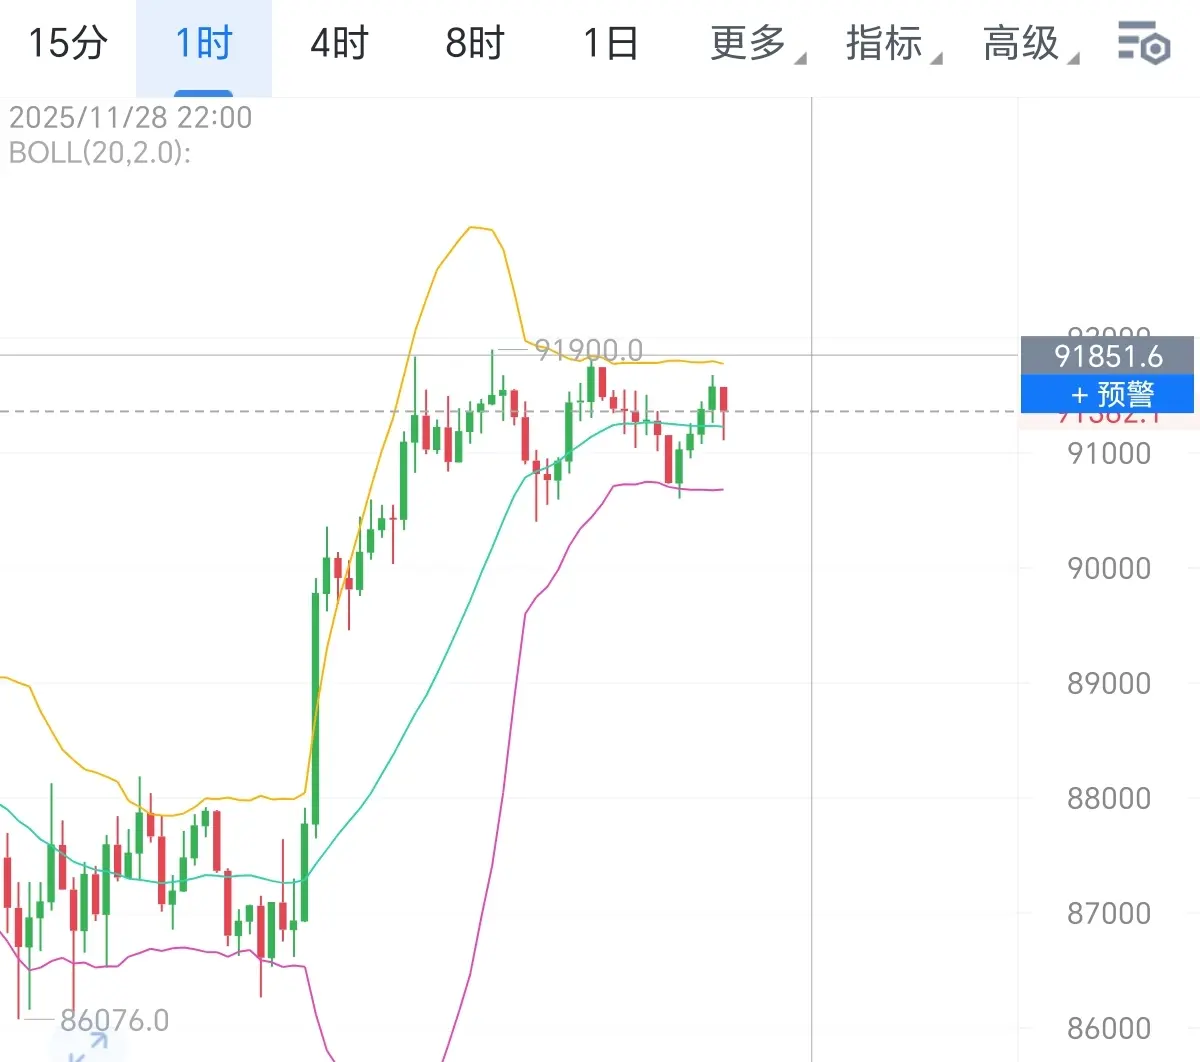The width and height of the screenshot is (1200, 1062).
Task: Tap the + 预警 alert button
Action: point(1107,394)
